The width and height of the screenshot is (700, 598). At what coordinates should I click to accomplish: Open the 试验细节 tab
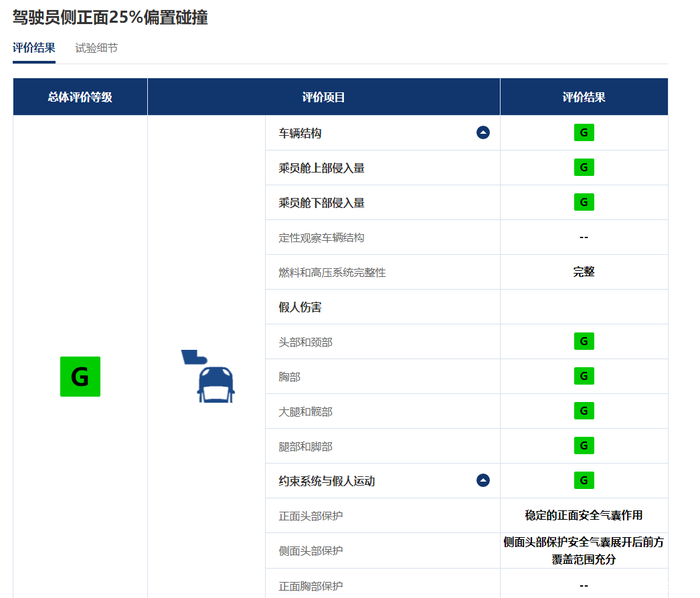point(96,48)
